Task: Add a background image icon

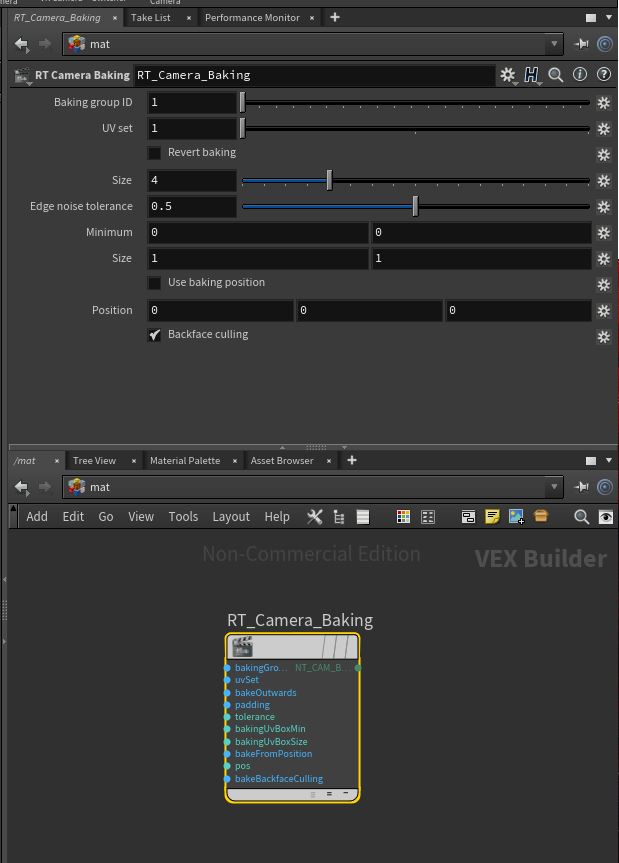Action: tap(516, 516)
